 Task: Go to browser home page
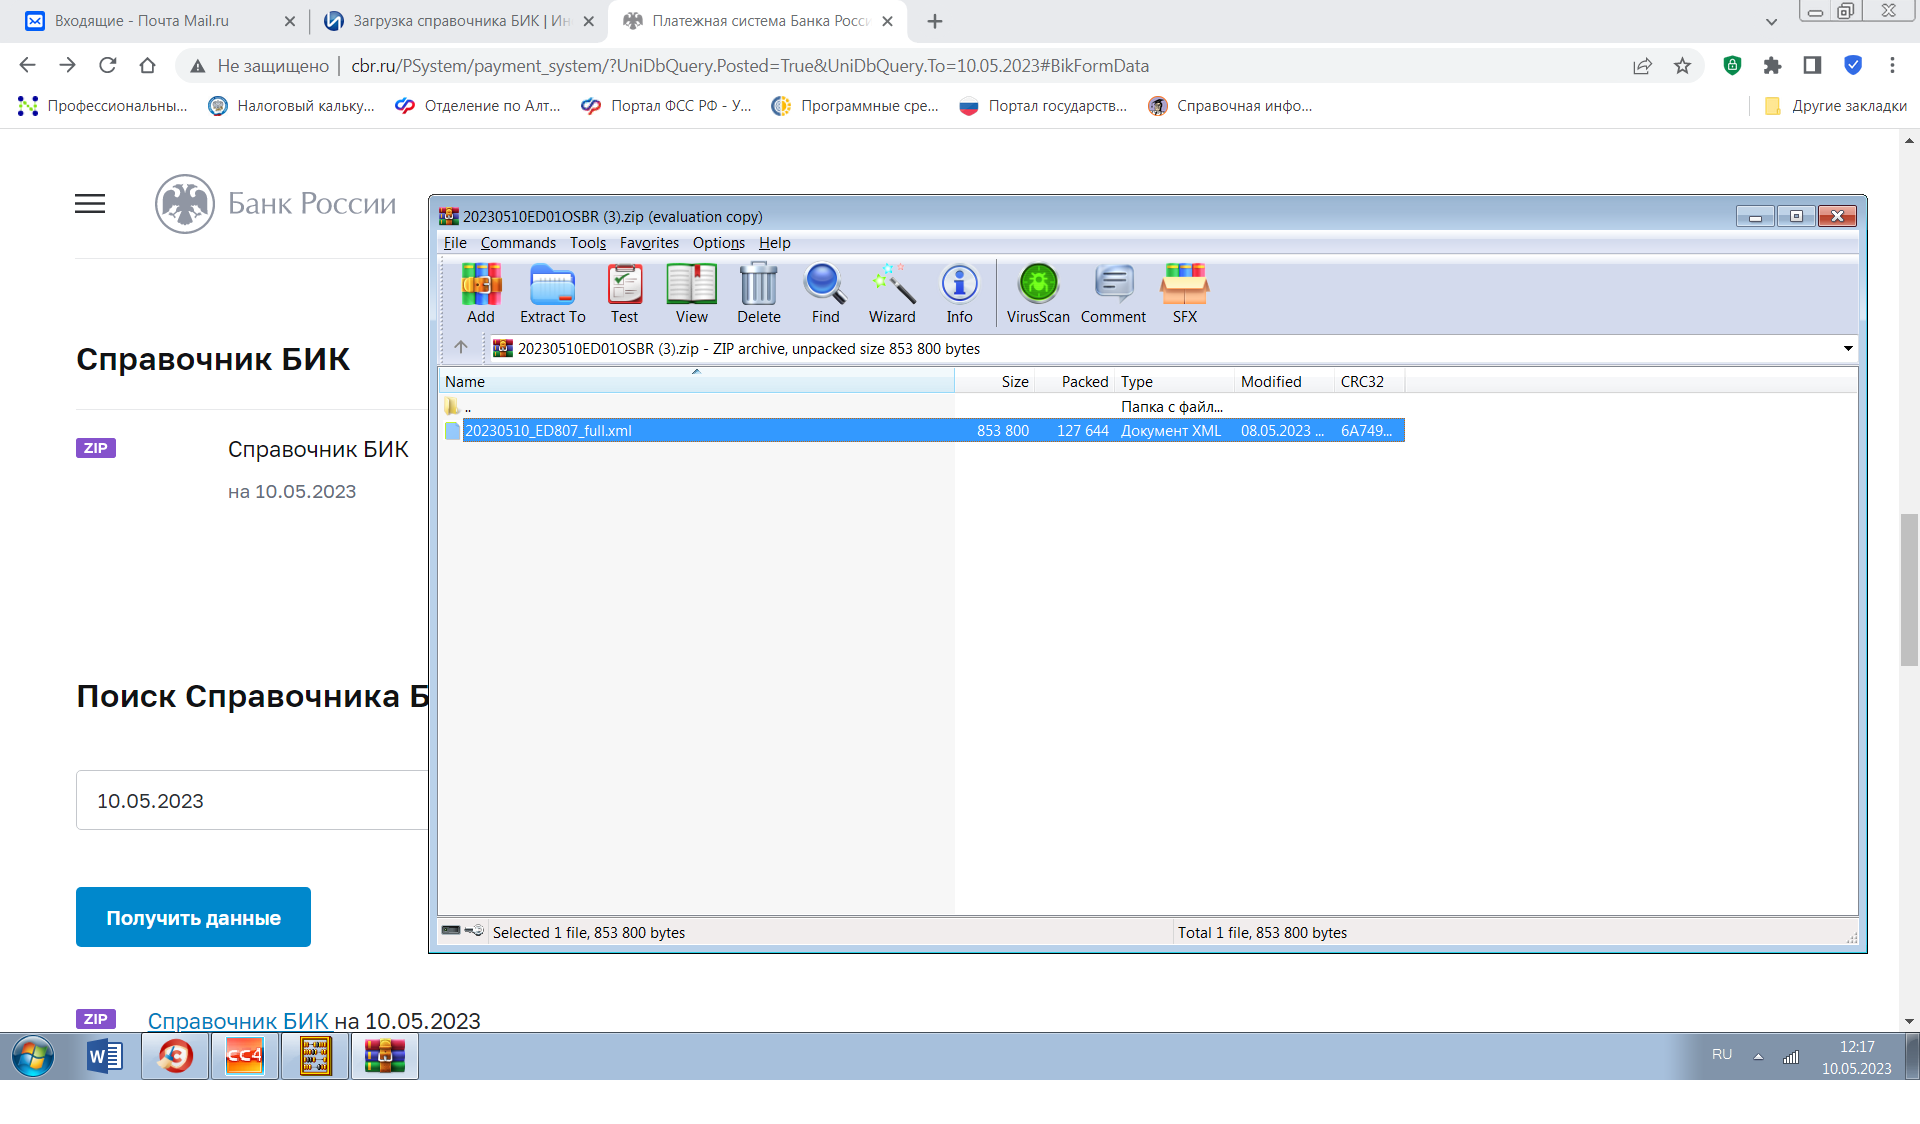[147, 65]
